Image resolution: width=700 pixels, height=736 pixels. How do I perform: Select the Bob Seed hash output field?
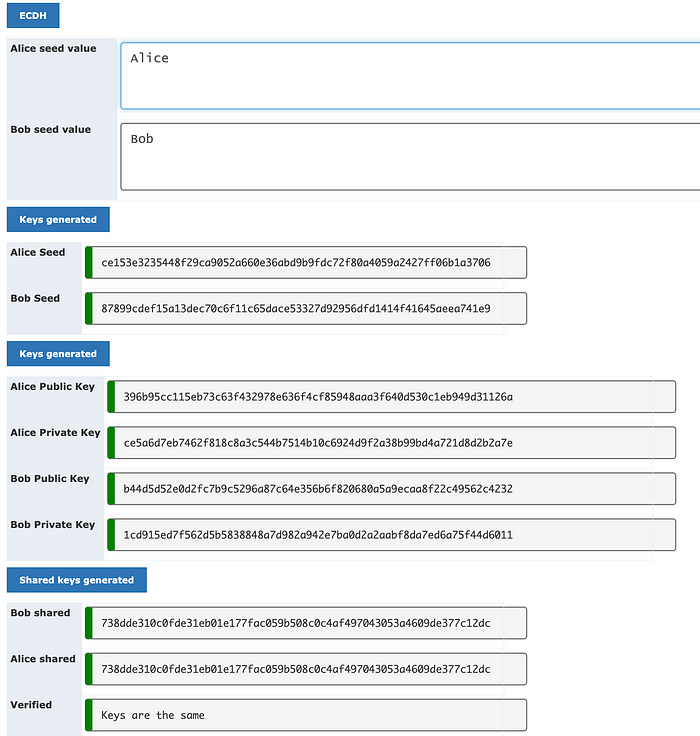(x=306, y=309)
